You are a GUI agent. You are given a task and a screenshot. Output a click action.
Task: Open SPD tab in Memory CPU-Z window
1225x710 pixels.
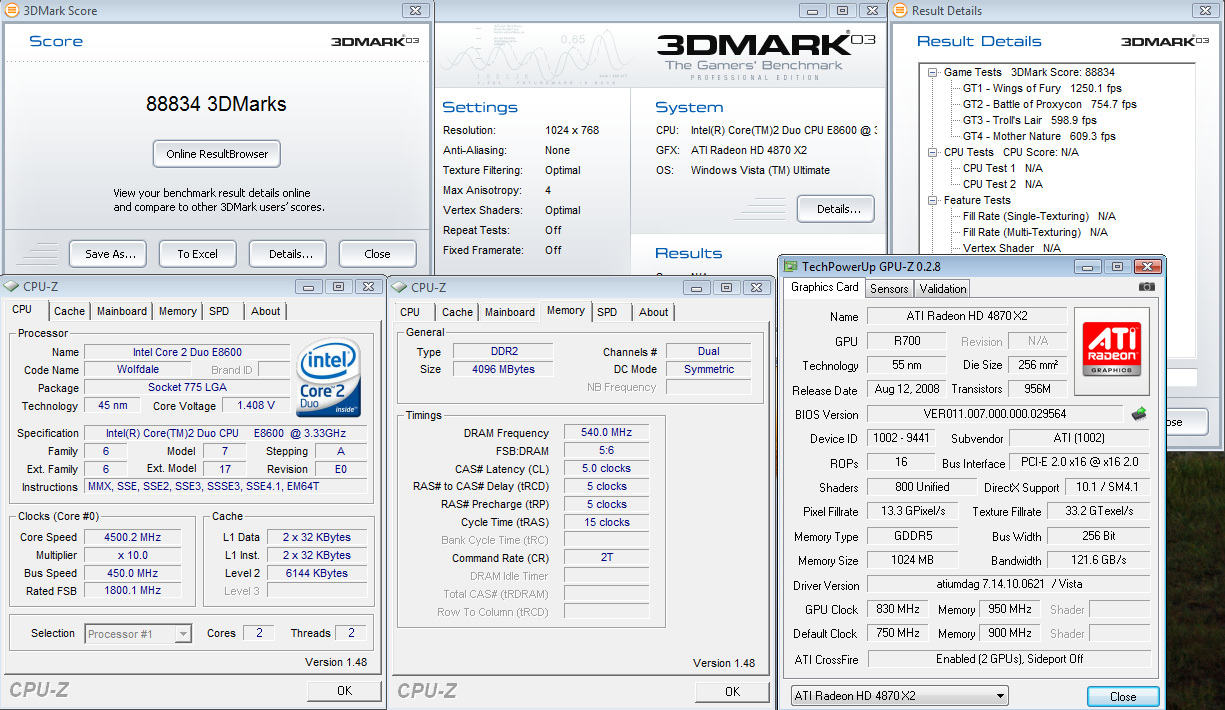click(x=607, y=312)
